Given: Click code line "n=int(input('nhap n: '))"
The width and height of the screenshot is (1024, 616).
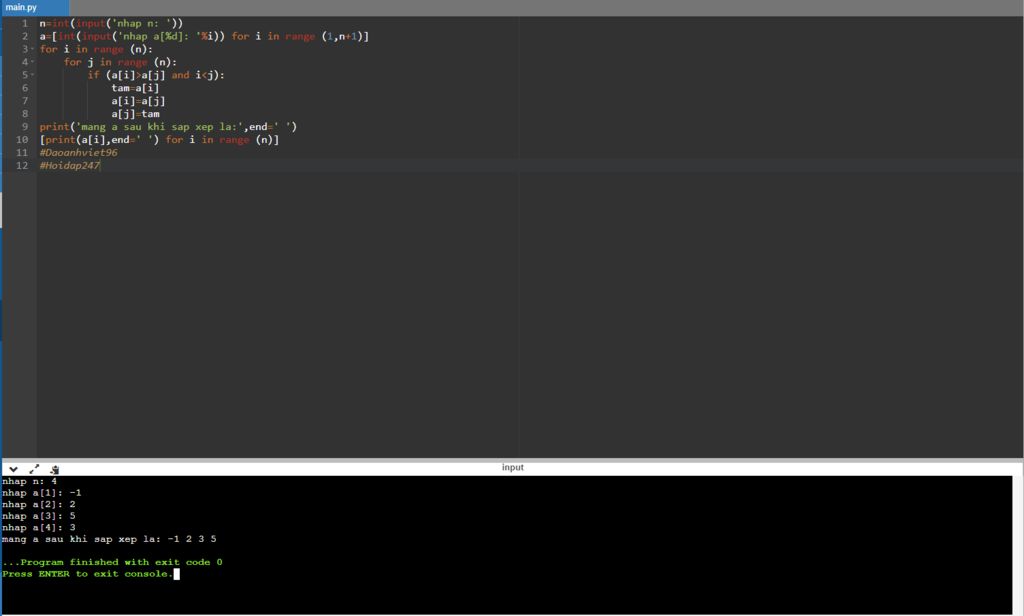Looking at the screenshot, I should (111, 24).
